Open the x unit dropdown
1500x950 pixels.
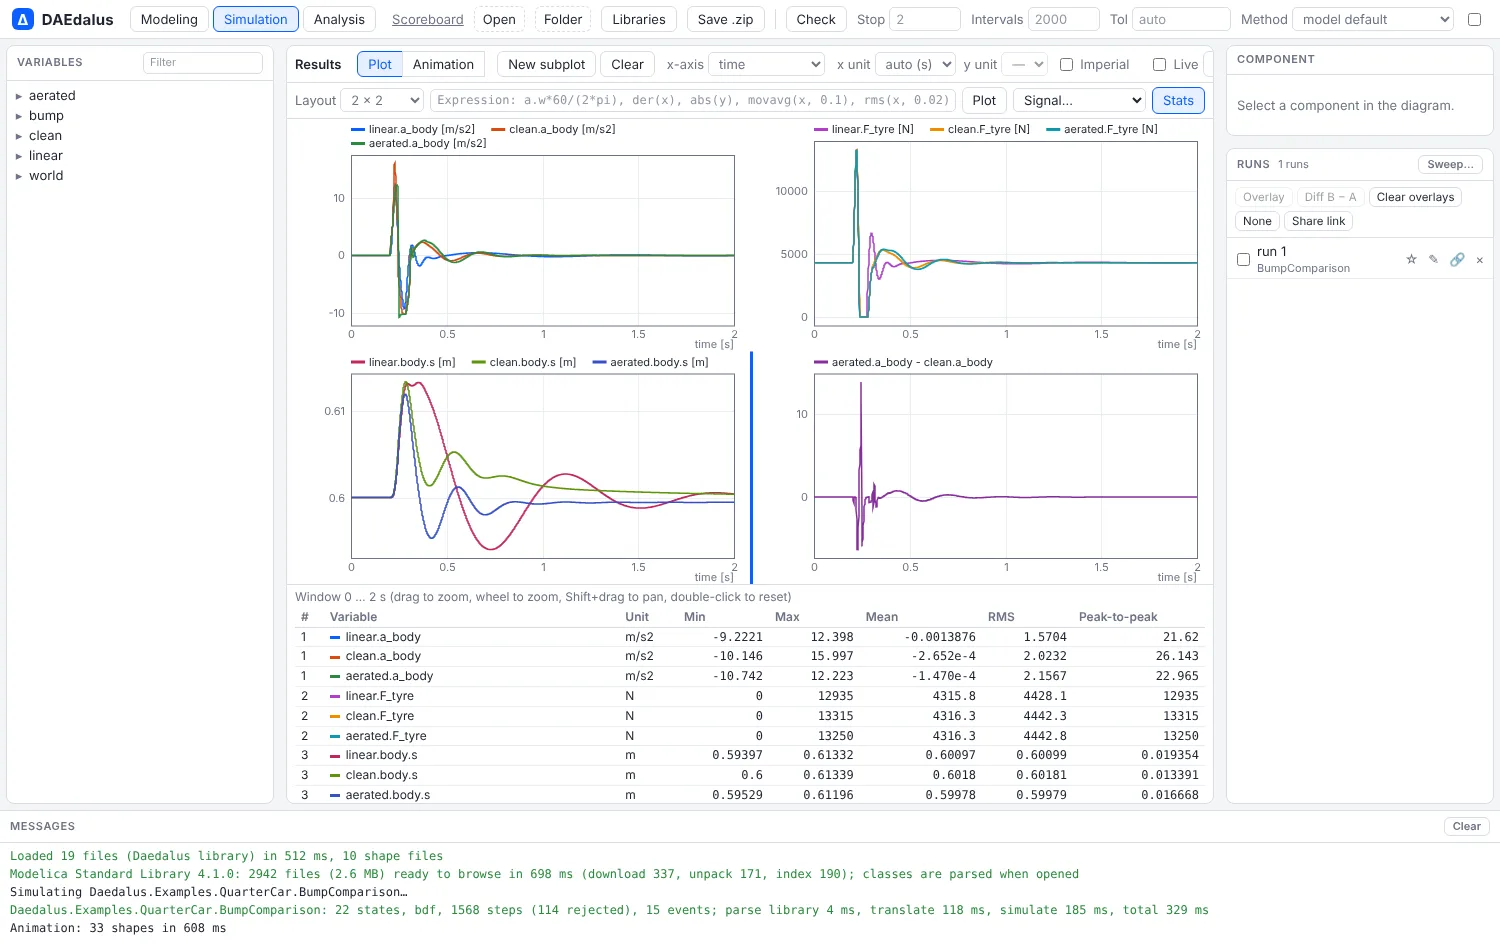coord(915,64)
